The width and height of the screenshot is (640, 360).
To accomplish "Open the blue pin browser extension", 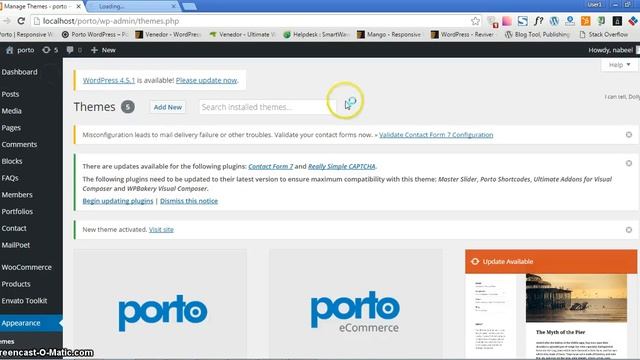I will click(570, 21).
